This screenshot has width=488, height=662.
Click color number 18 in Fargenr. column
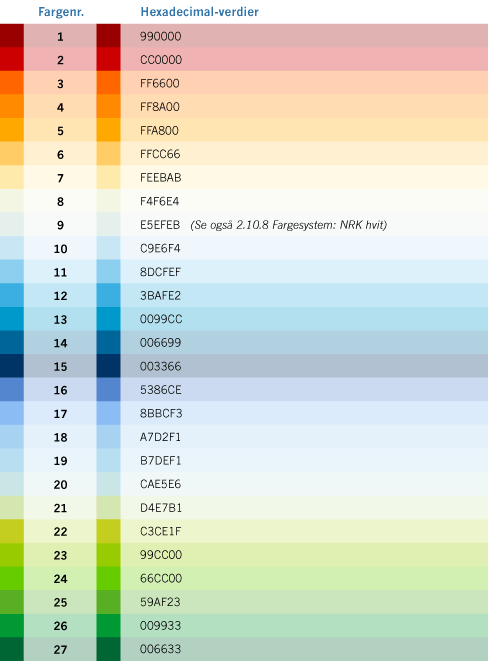60,438
